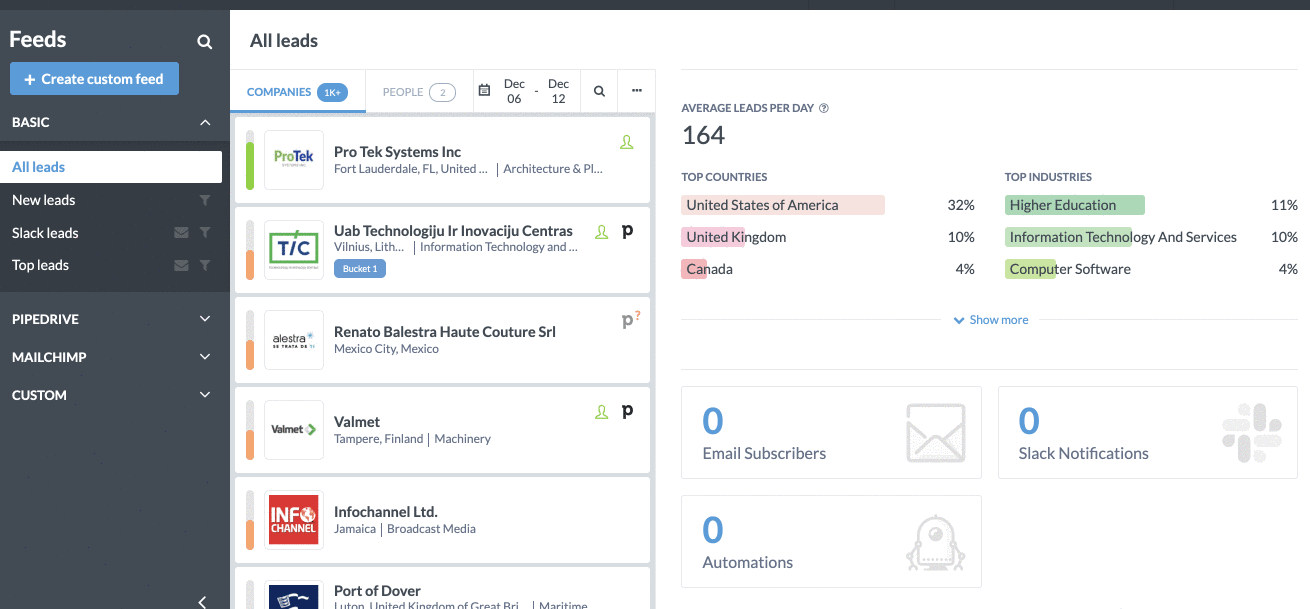
Task: Switch to the COMPANIES tab
Action: pos(297,92)
